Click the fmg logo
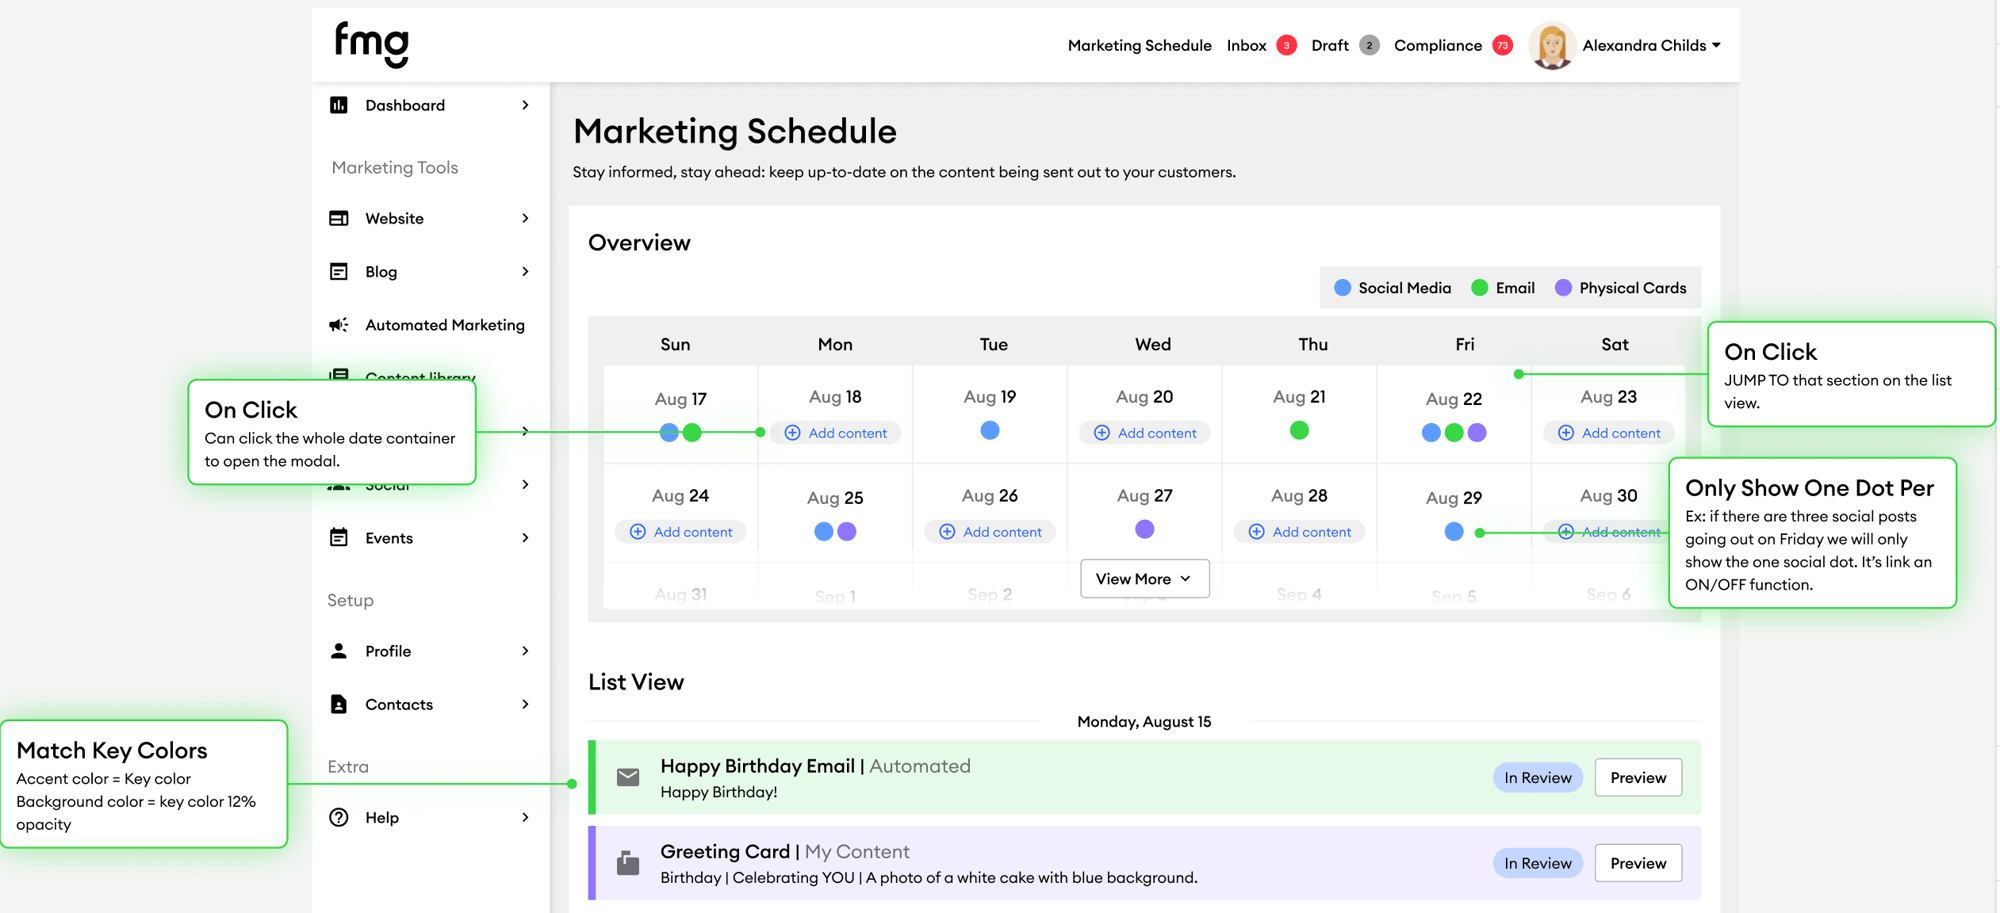The width and height of the screenshot is (2000, 913). (x=371, y=44)
